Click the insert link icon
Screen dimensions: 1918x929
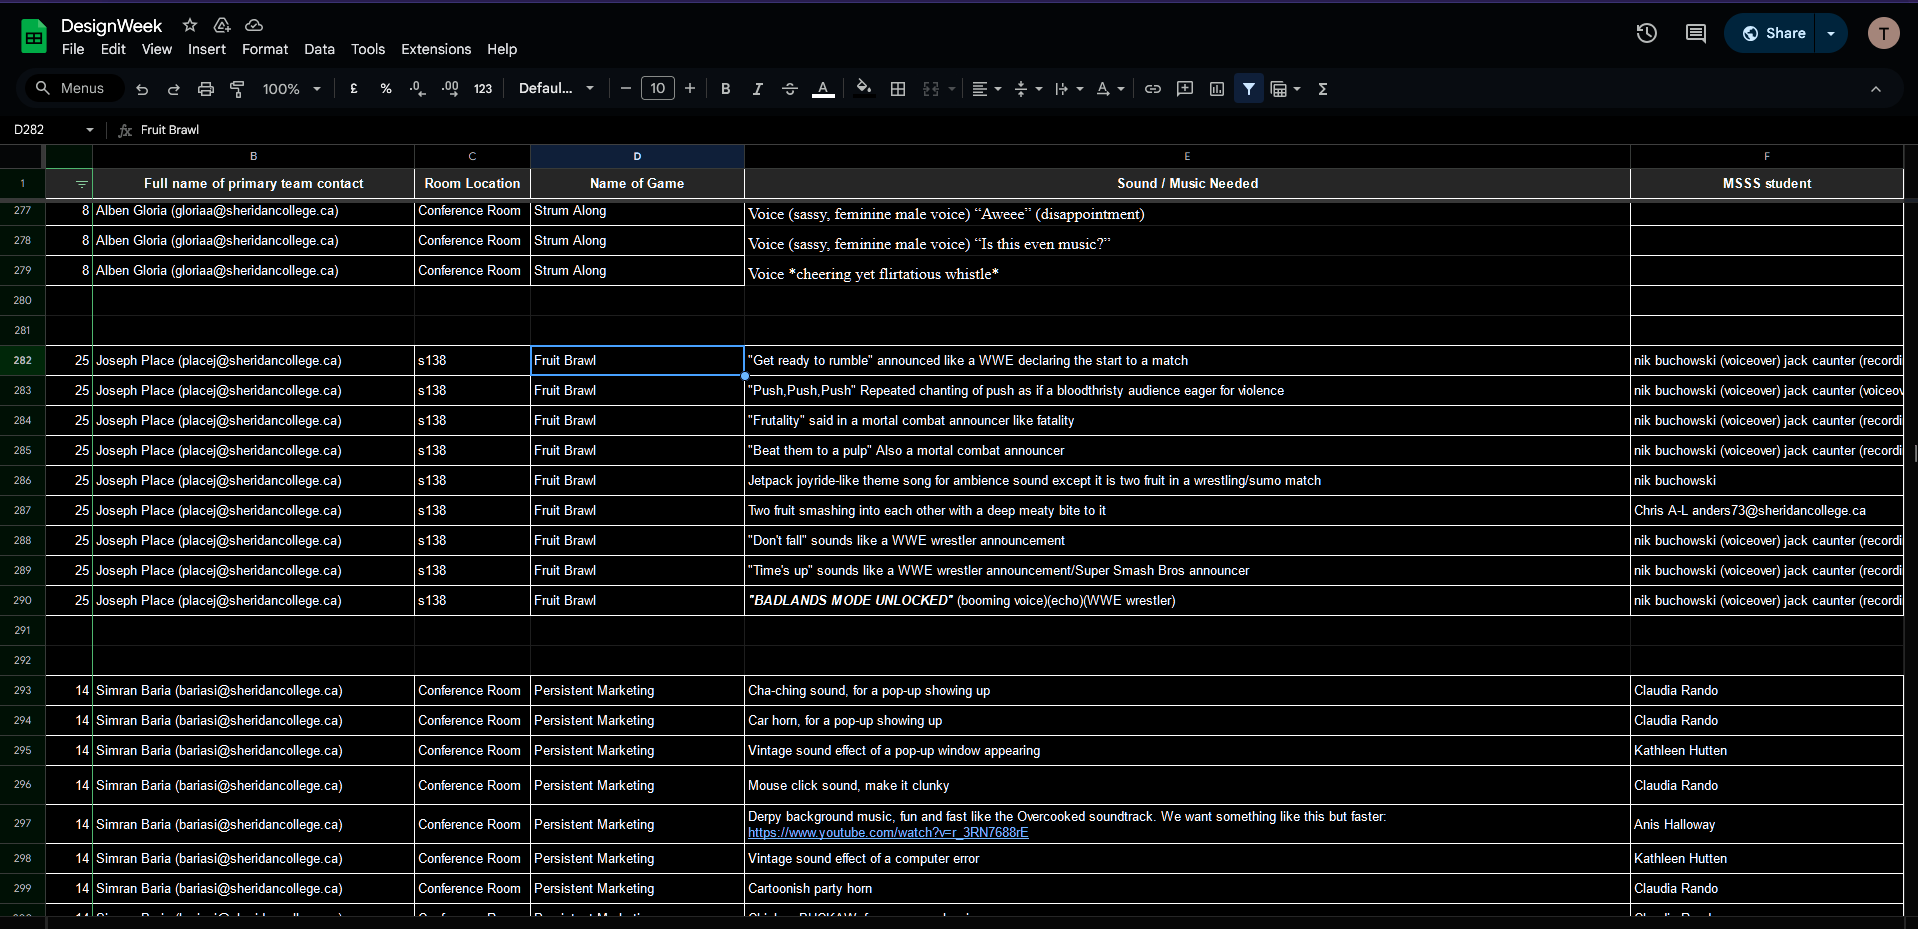click(x=1152, y=89)
